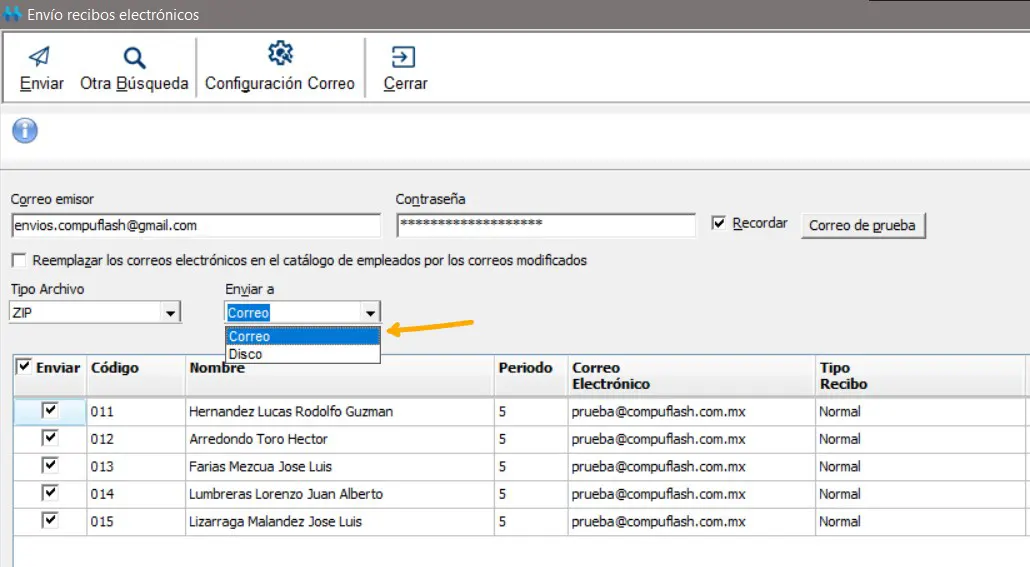Click the app icon in title bar

pos(12,14)
